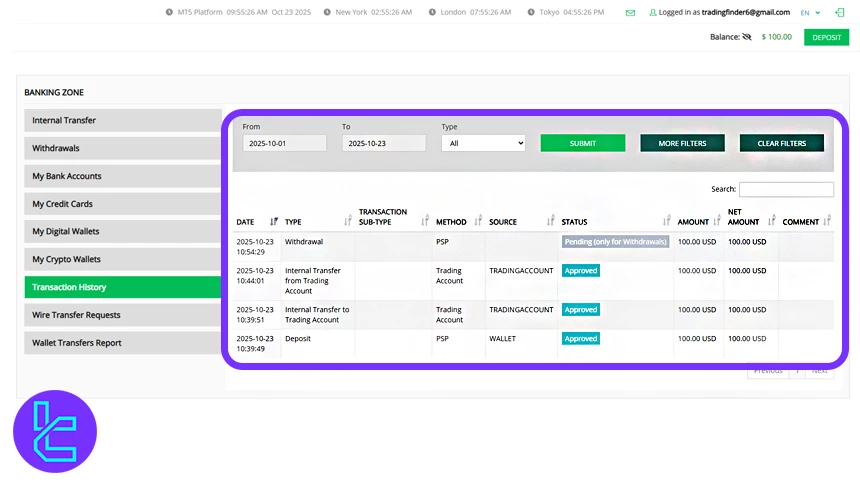
Task: Sort by NET AMOUNT sort icon
Action: coord(772,221)
